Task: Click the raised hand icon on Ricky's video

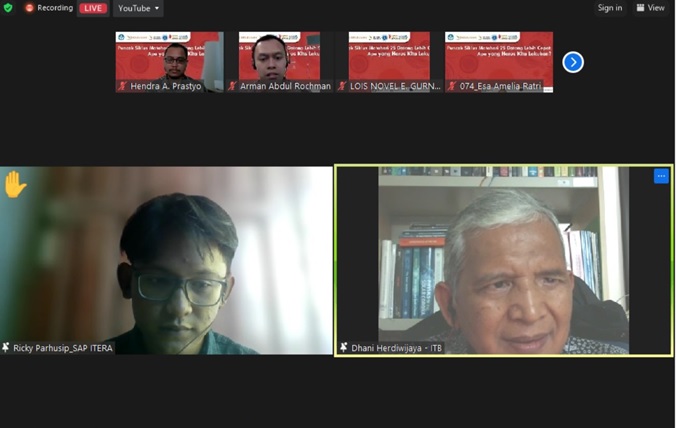Action: click(15, 184)
